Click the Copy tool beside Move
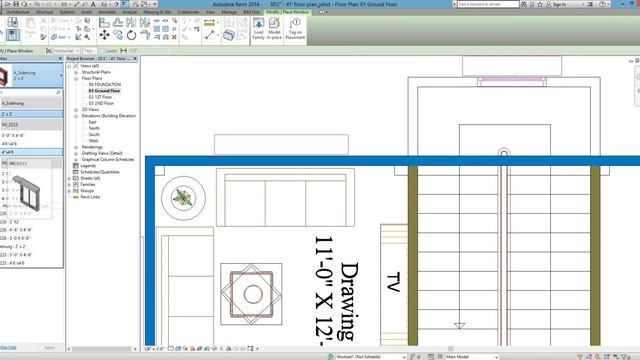This screenshot has height=360, width=640. [x=118, y=35]
